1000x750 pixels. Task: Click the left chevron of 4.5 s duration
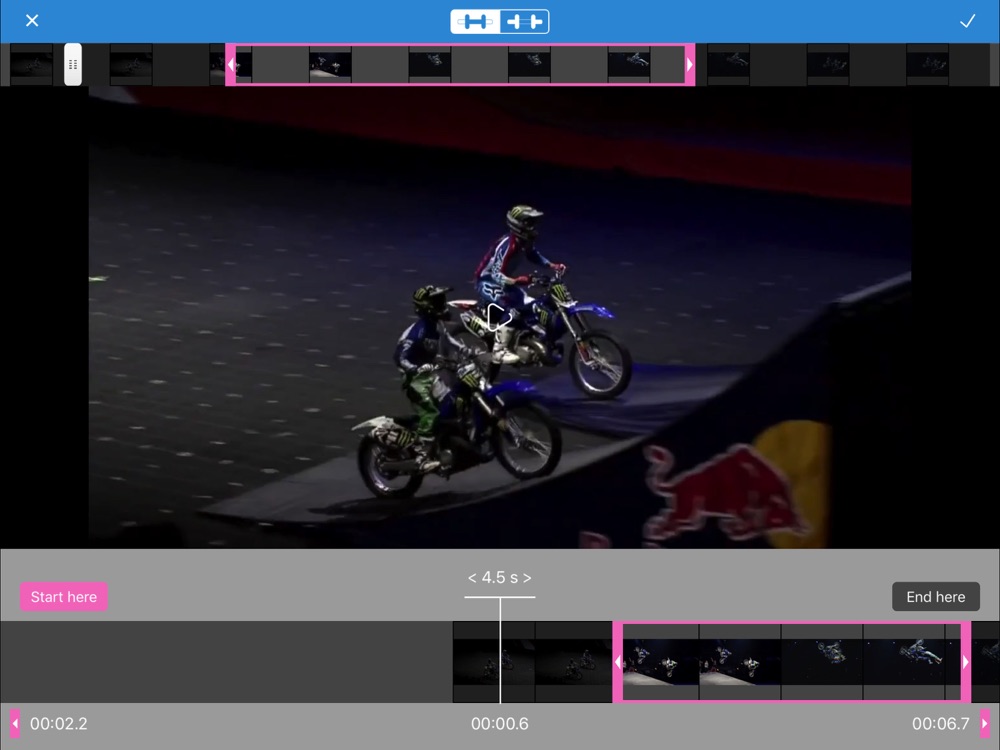click(x=472, y=578)
